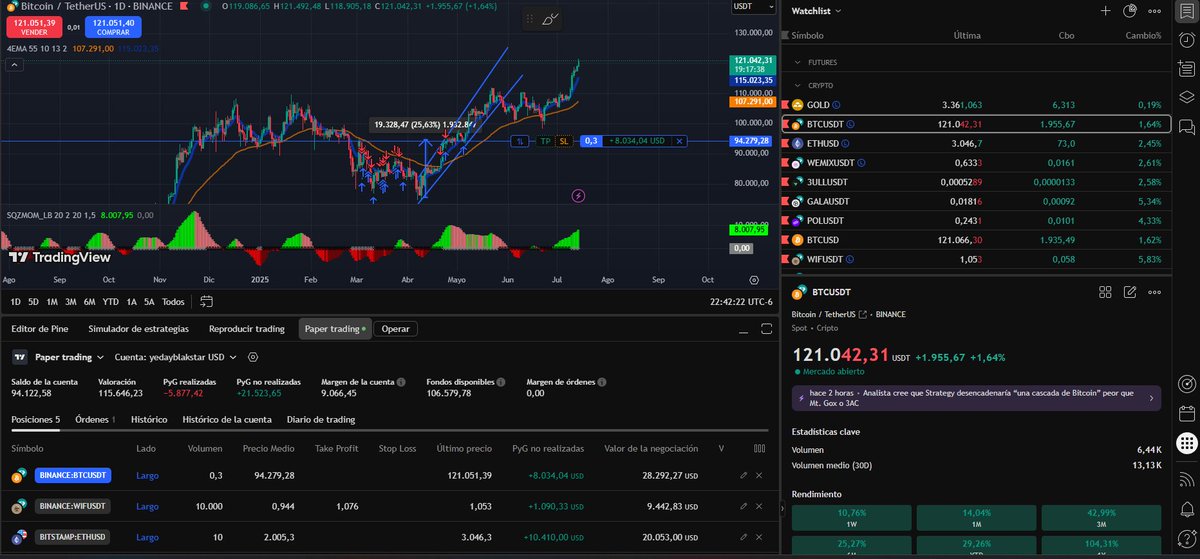Screen dimensions: 1200x559
Task: Open the apps grid icon in right sidebar
Action: coord(1186,442)
